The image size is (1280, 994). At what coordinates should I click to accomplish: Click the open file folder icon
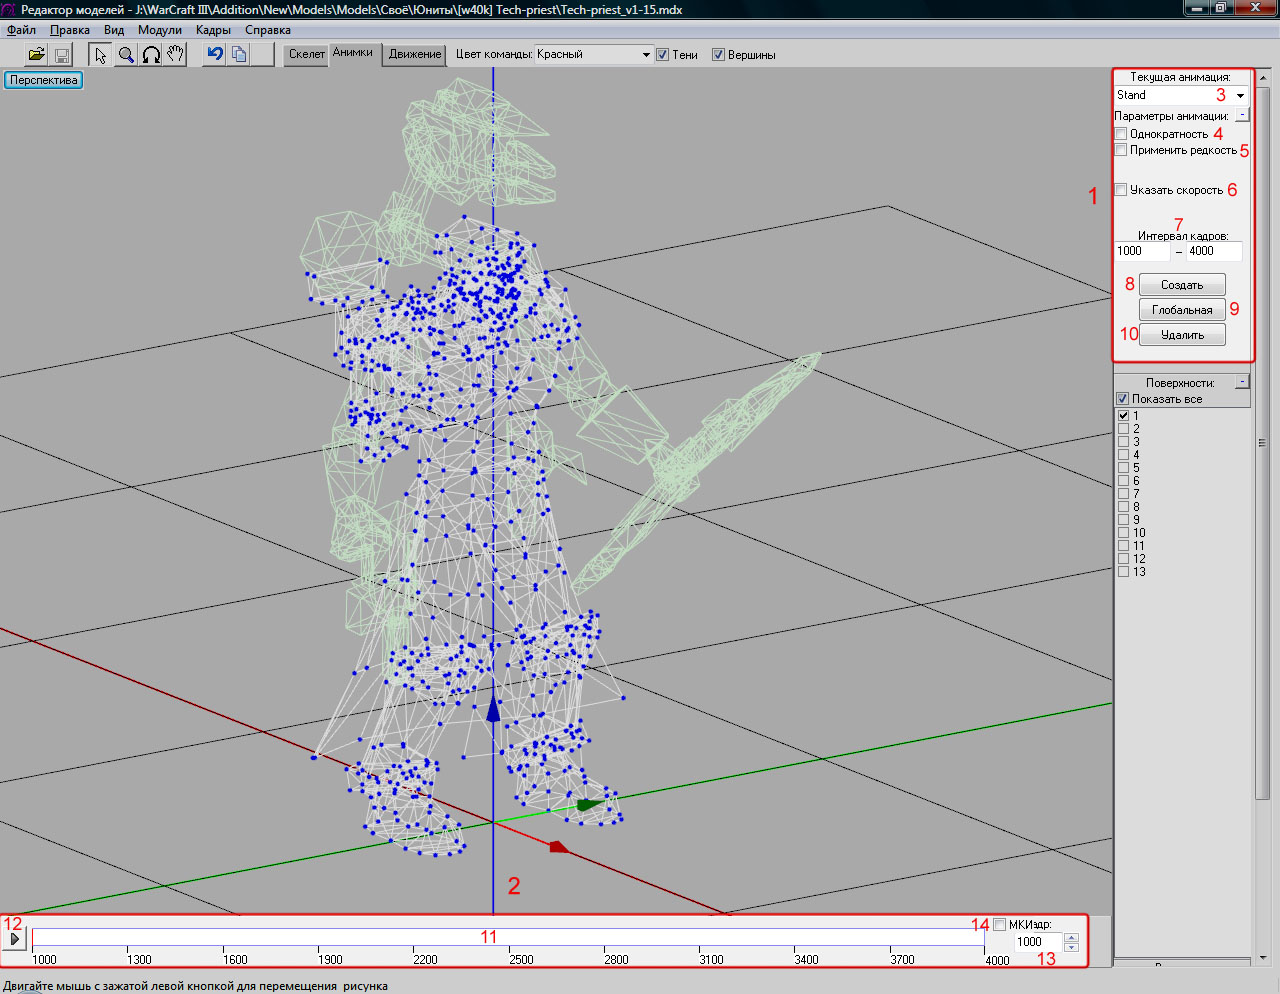pyautogui.click(x=36, y=55)
